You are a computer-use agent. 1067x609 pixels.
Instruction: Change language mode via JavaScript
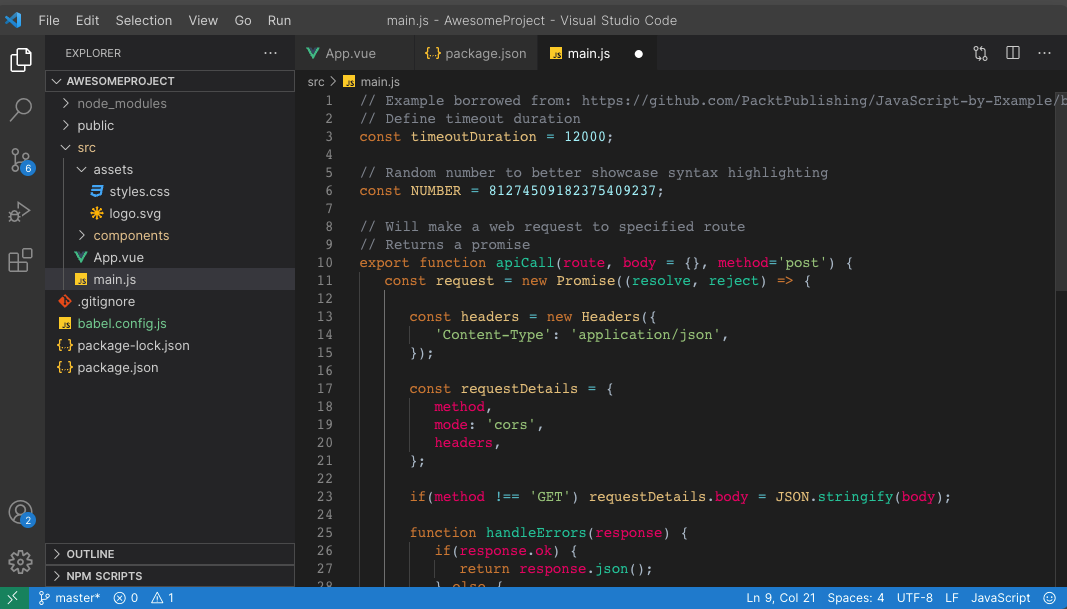(1000, 598)
